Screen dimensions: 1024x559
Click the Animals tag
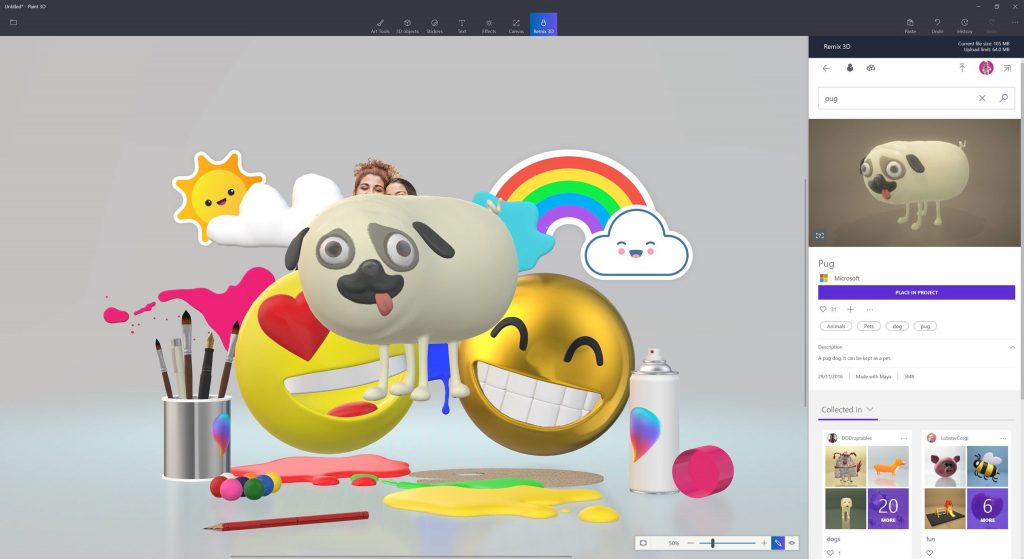[833, 326]
